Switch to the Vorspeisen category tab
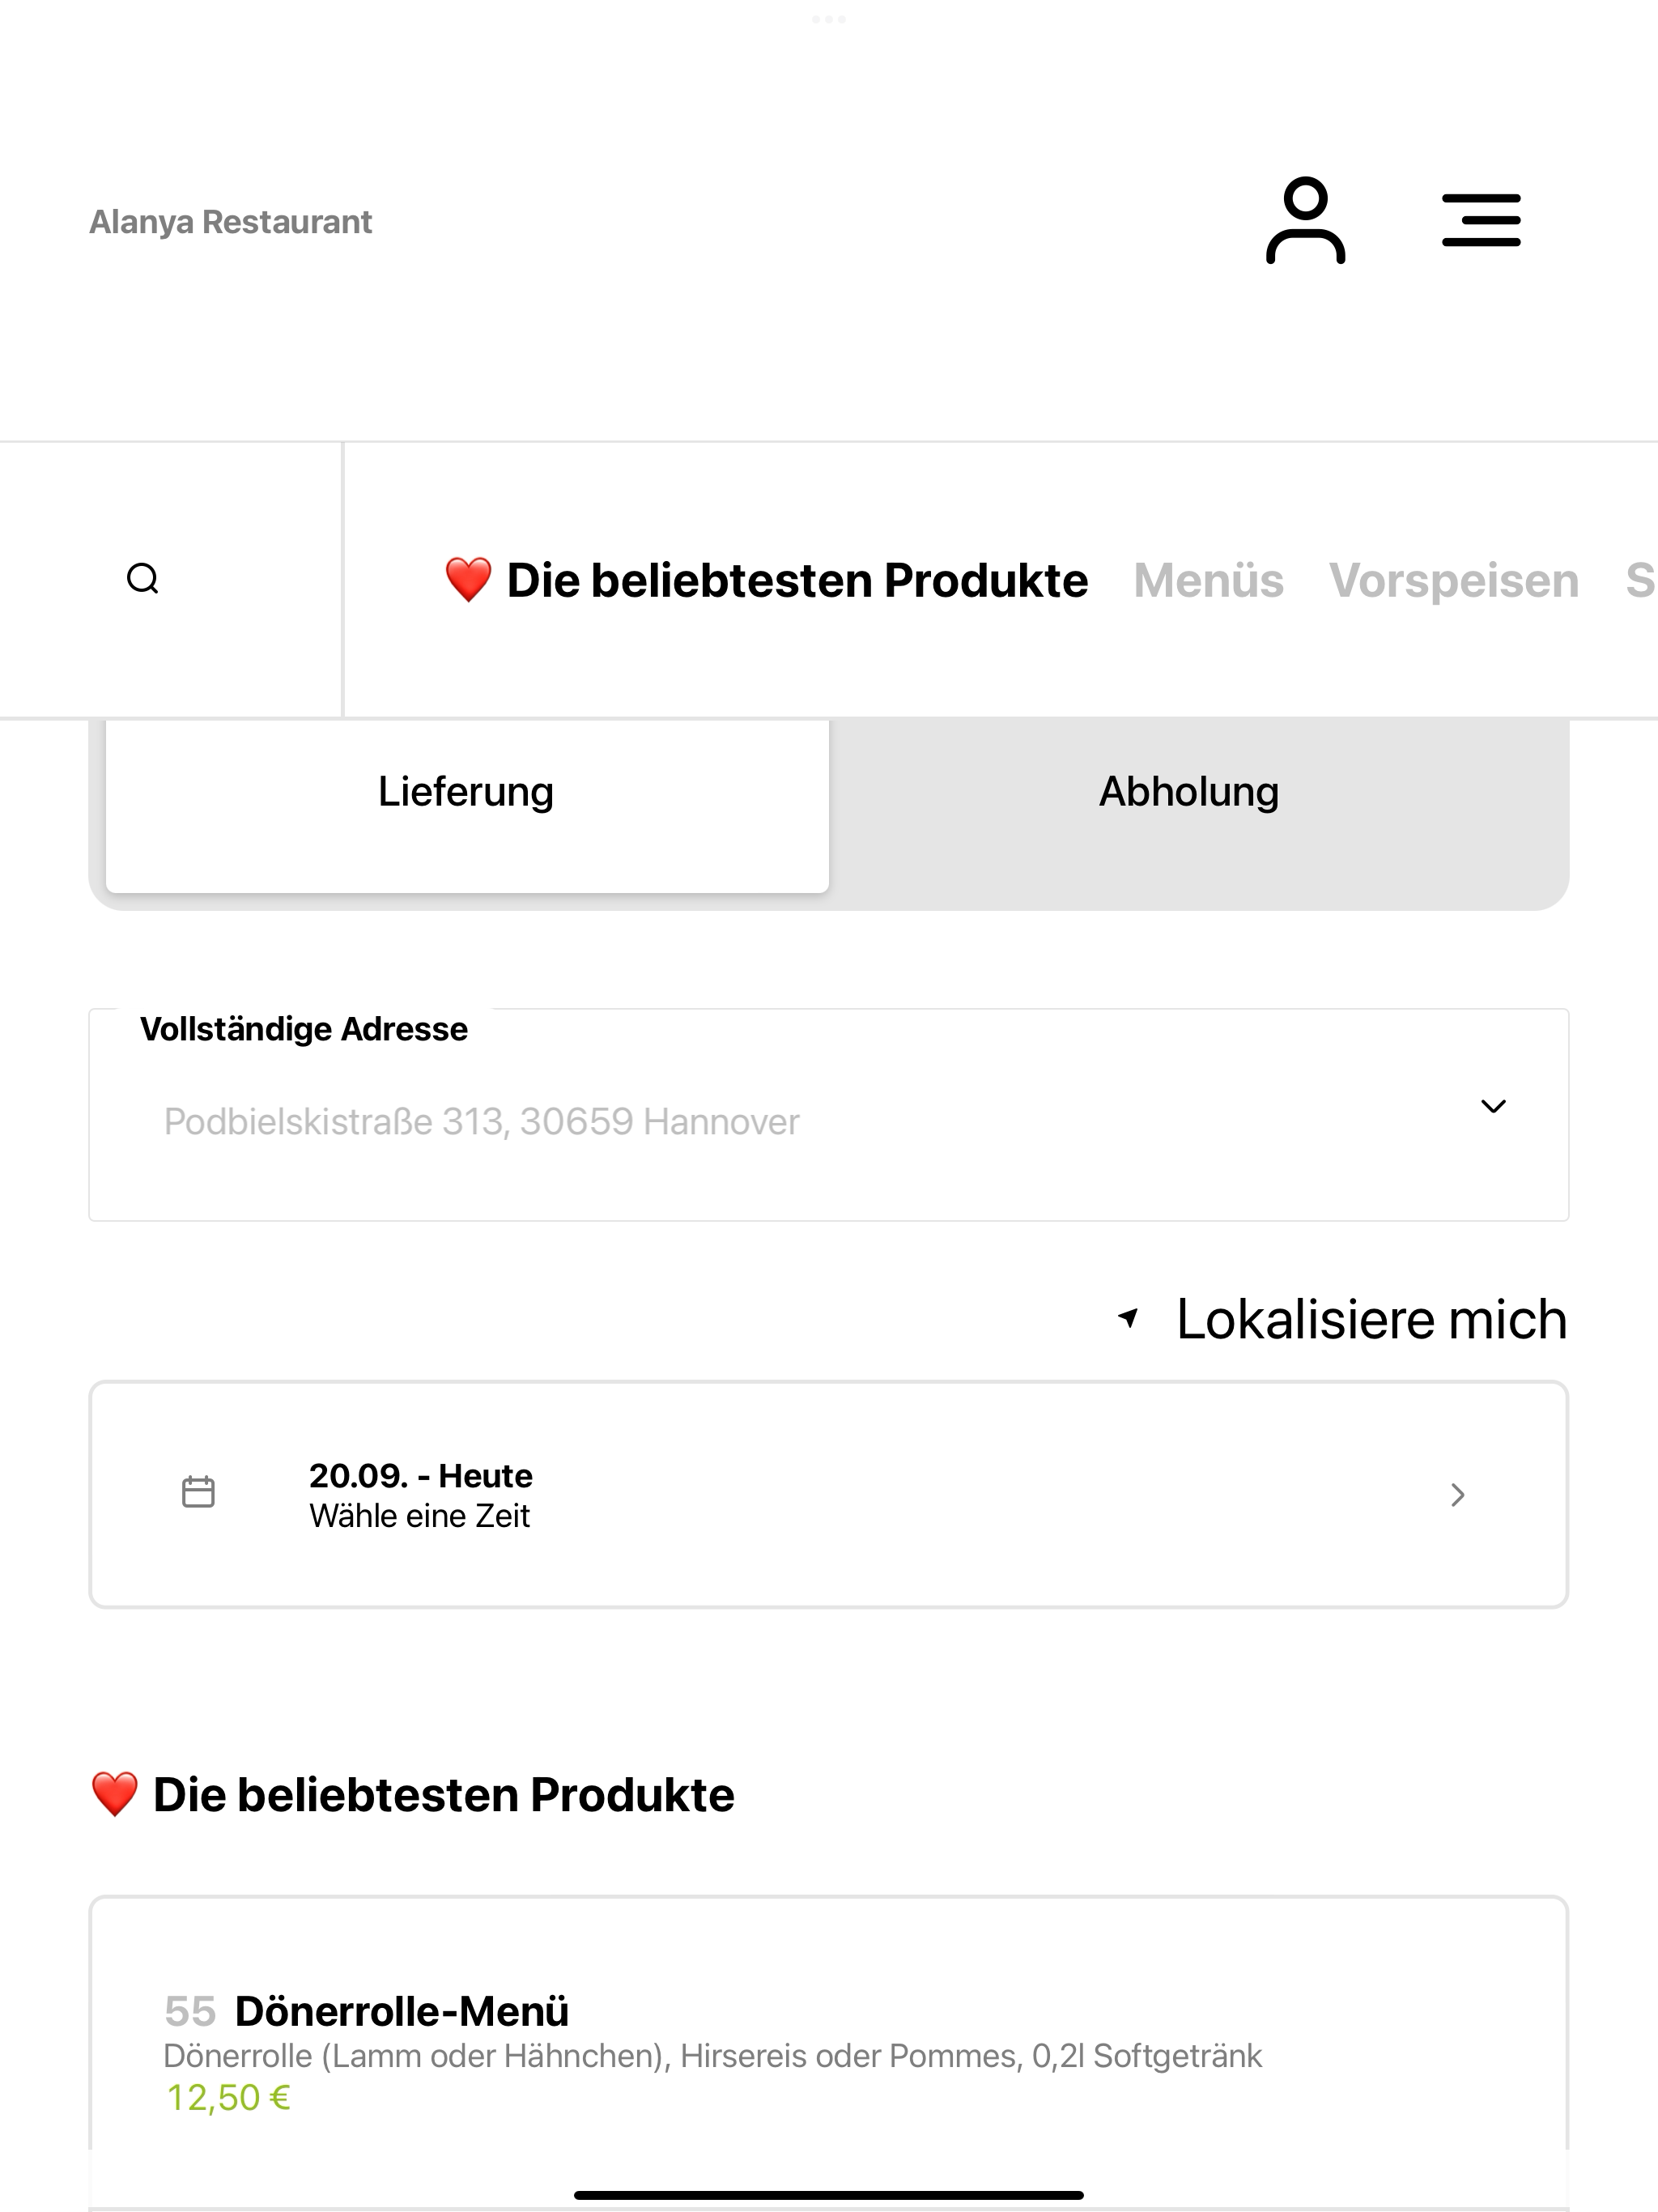Viewport: 1658px width, 2212px height. click(1454, 580)
